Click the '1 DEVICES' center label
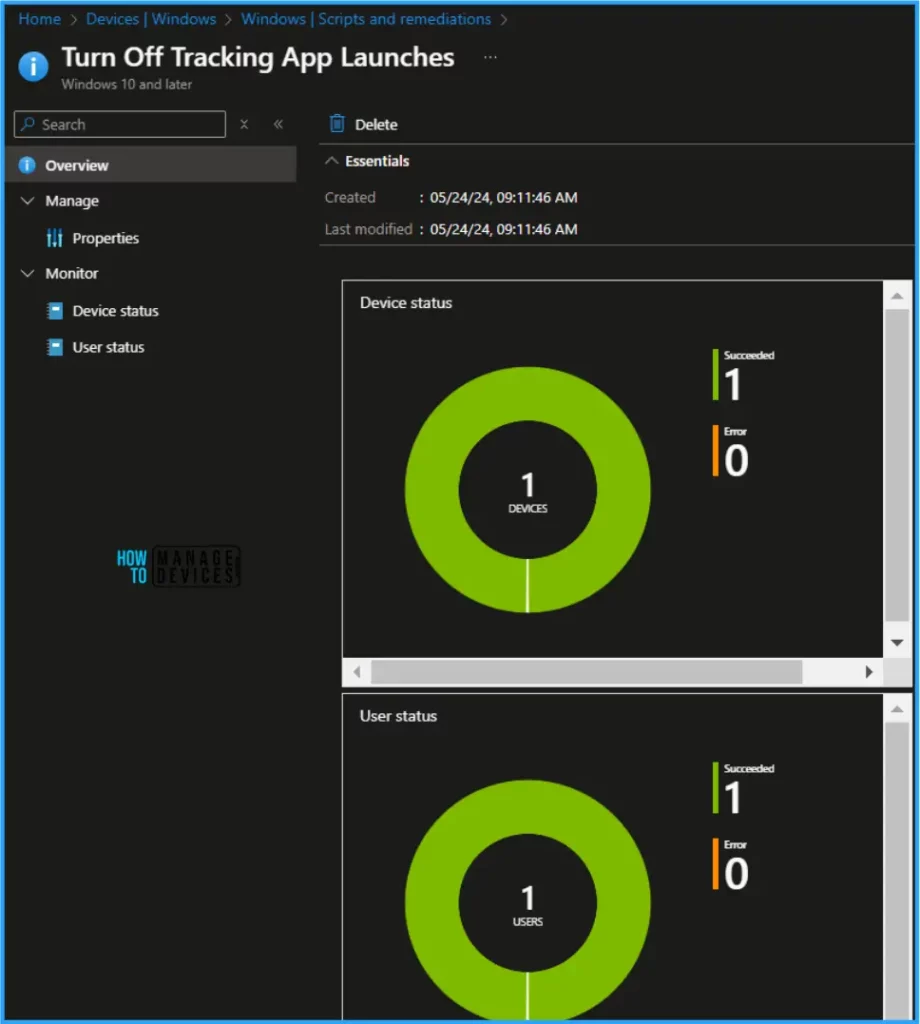Screen dimensions: 920x1024 (x=528, y=492)
